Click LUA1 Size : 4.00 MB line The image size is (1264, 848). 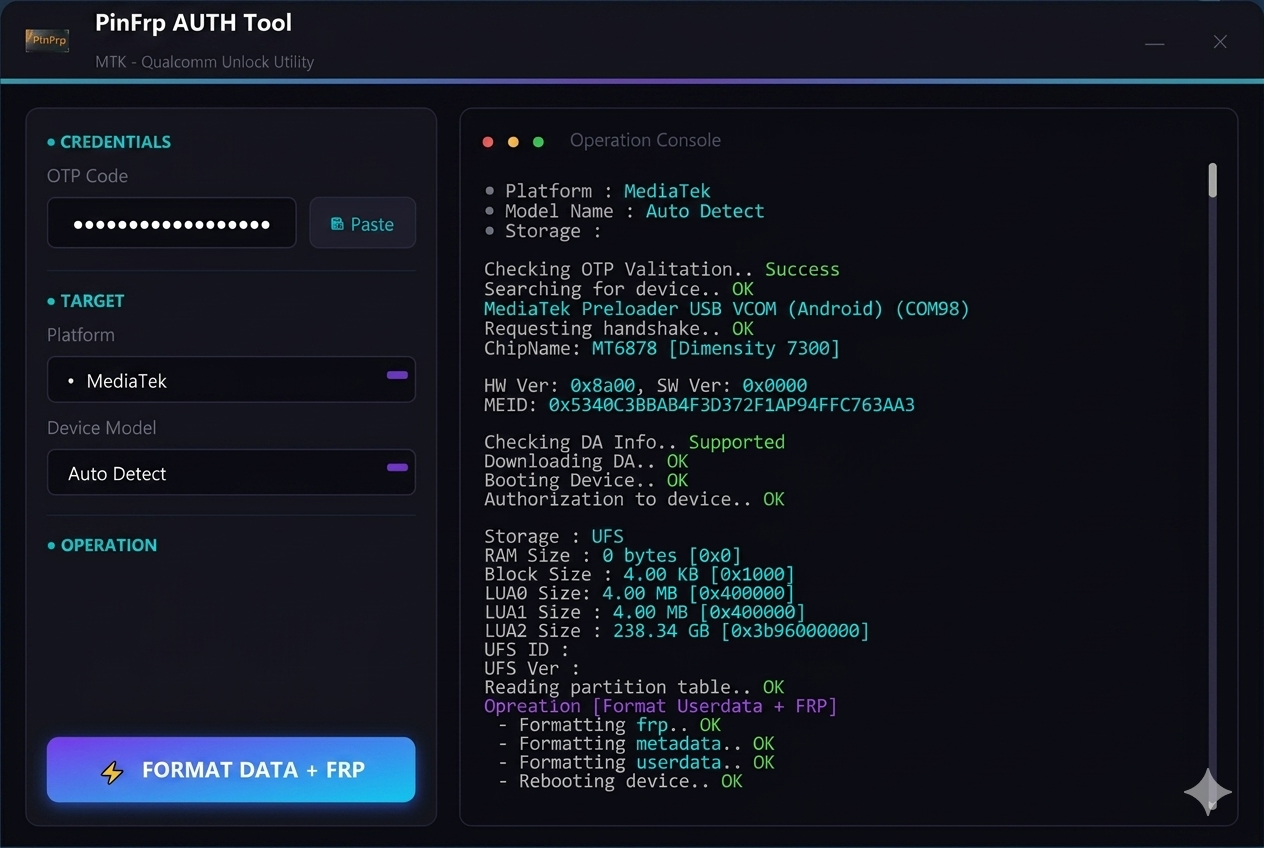tap(645, 612)
